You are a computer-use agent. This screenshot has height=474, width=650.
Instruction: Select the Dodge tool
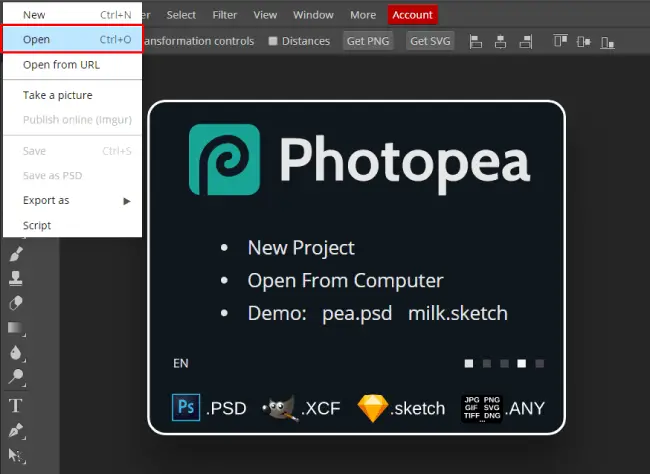point(16,377)
